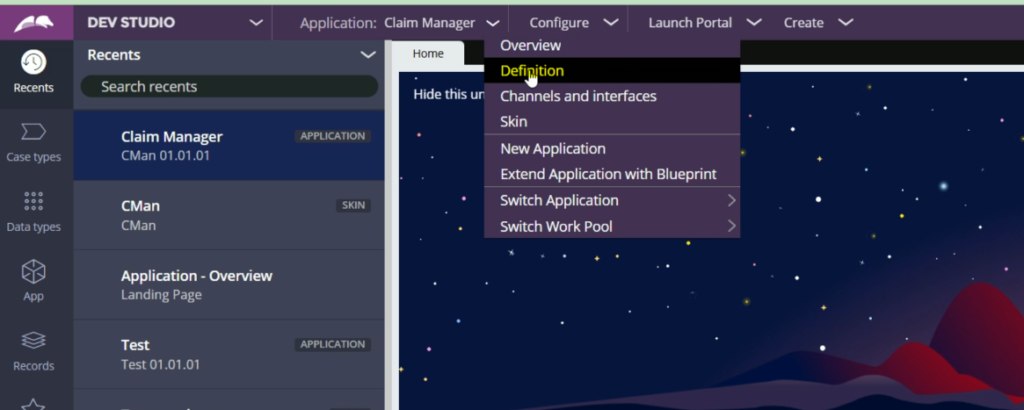
Task: Switch to the Home tab
Action: point(428,54)
